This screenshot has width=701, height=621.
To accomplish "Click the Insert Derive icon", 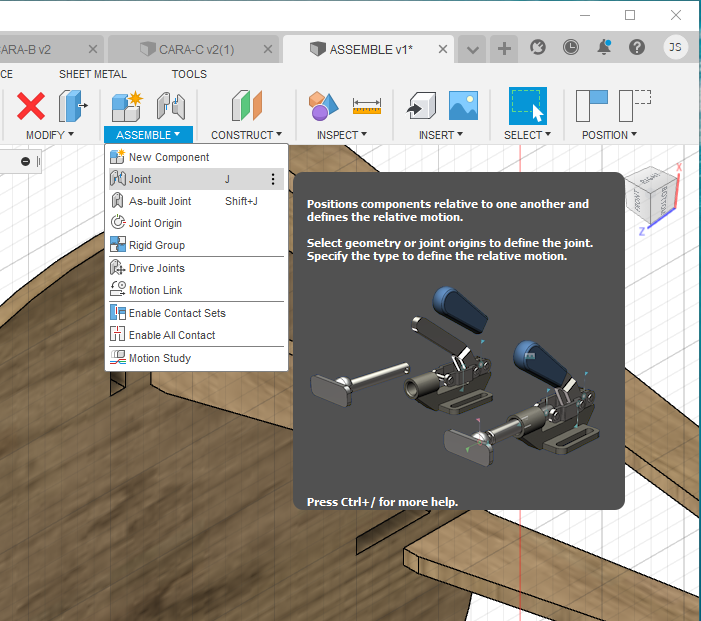I will 421,106.
